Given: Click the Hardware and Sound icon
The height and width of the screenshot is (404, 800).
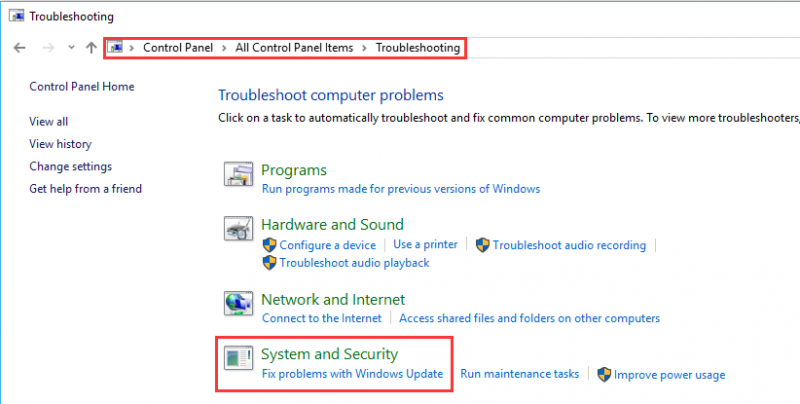Looking at the screenshot, I should (x=238, y=229).
